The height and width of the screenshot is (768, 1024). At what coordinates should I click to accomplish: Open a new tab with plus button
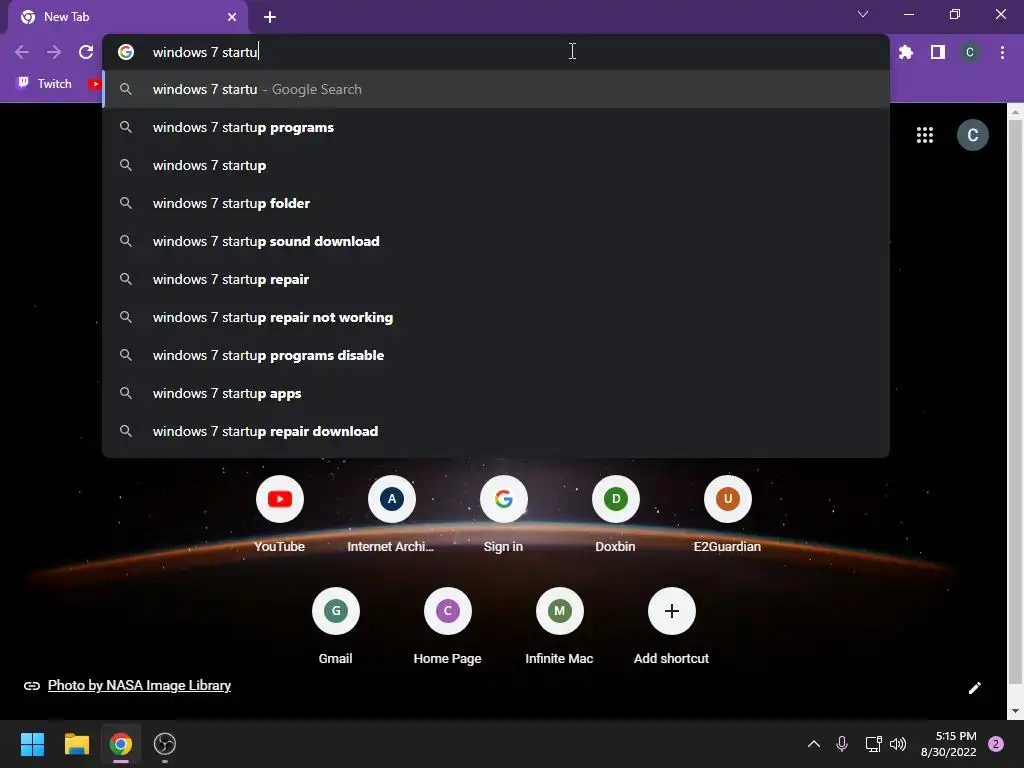[x=270, y=17]
